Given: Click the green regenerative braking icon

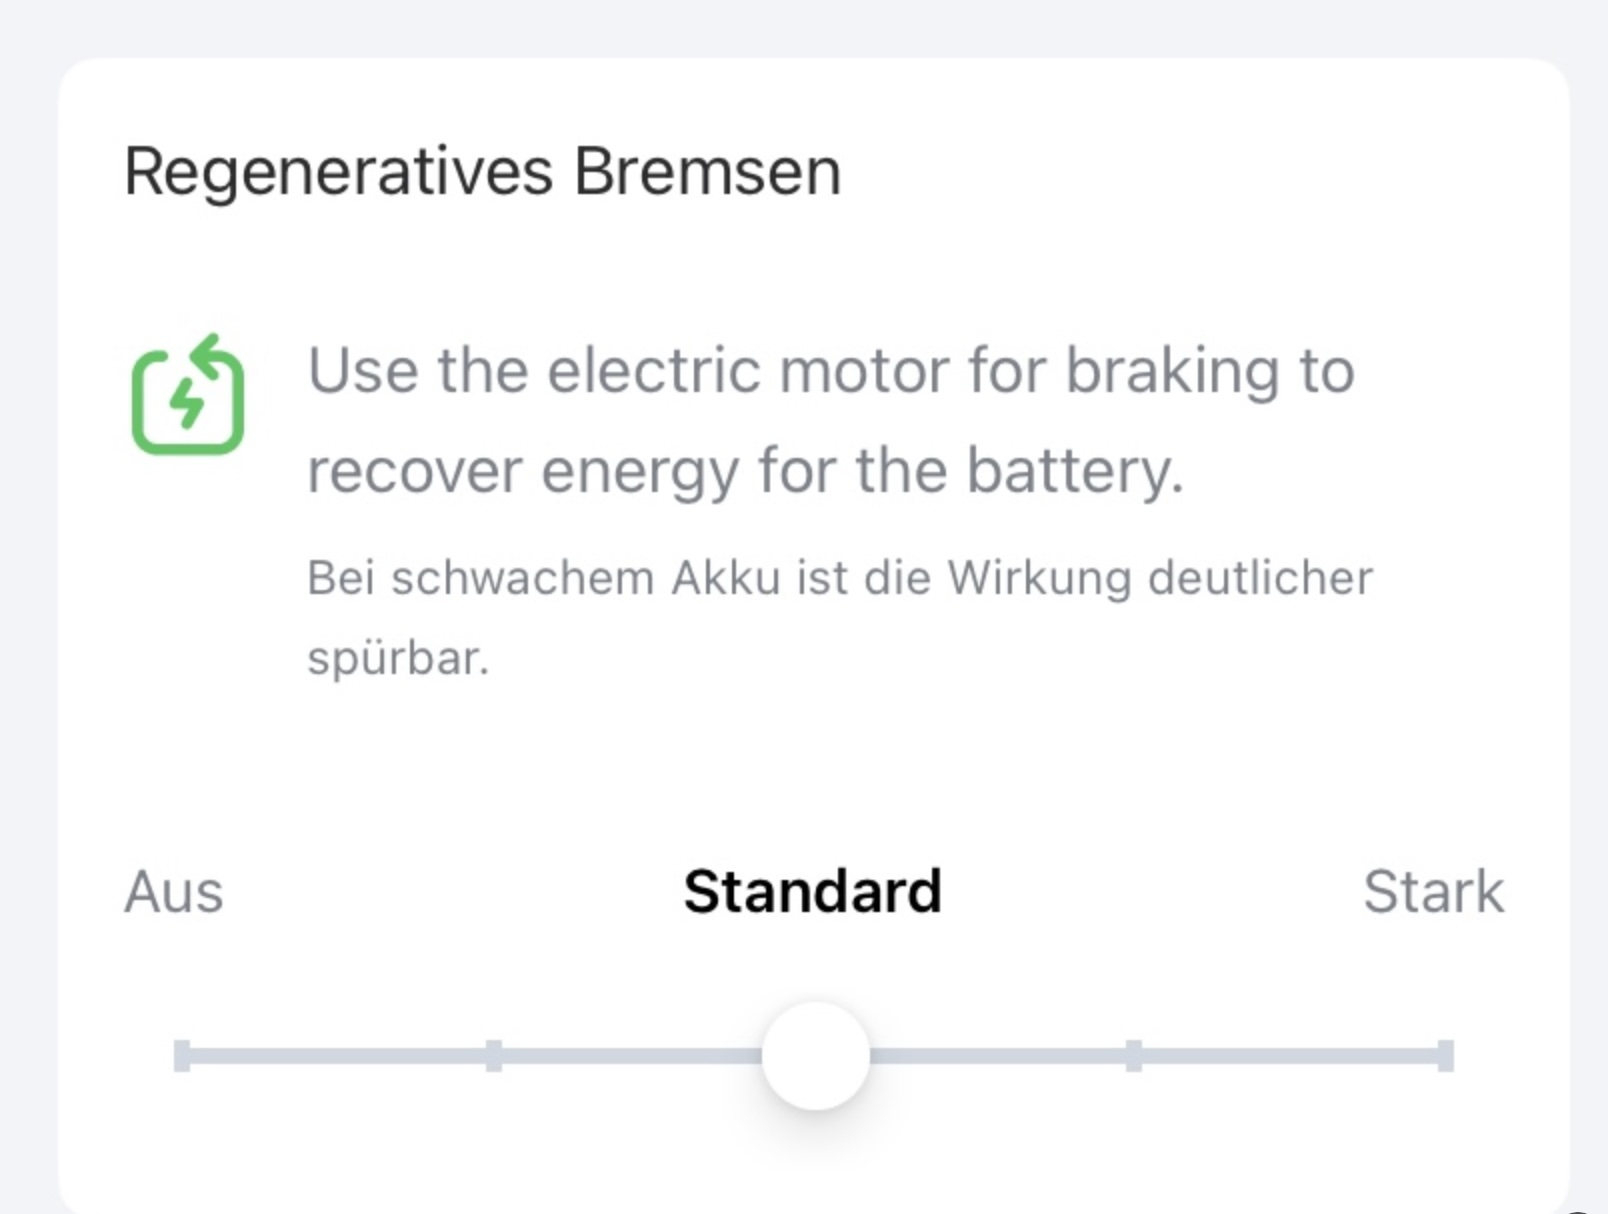Looking at the screenshot, I should point(188,396).
